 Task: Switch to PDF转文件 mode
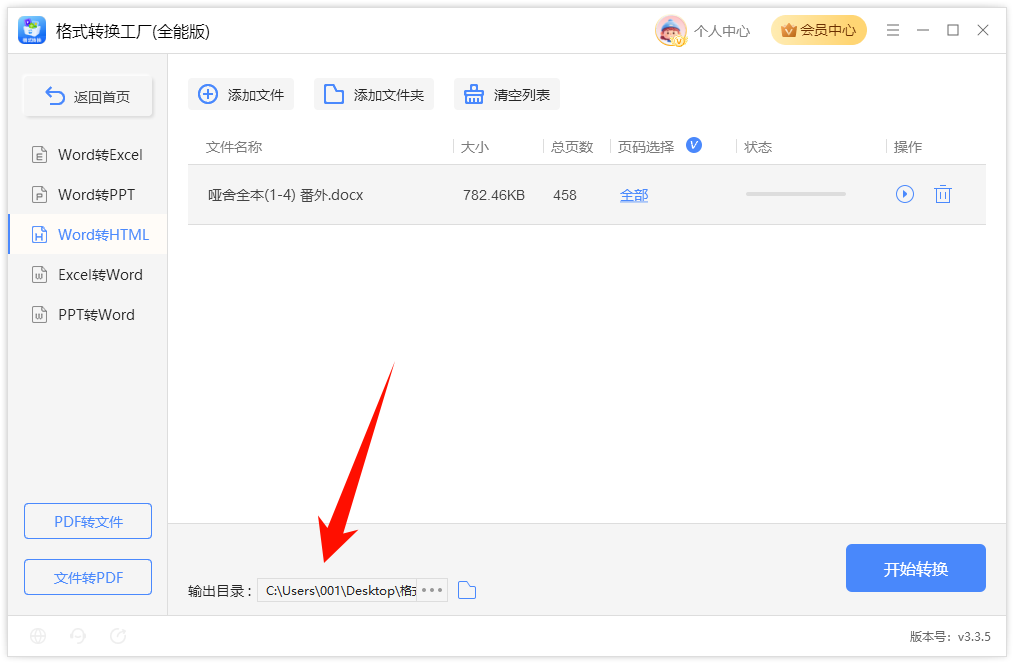click(x=88, y=521)
